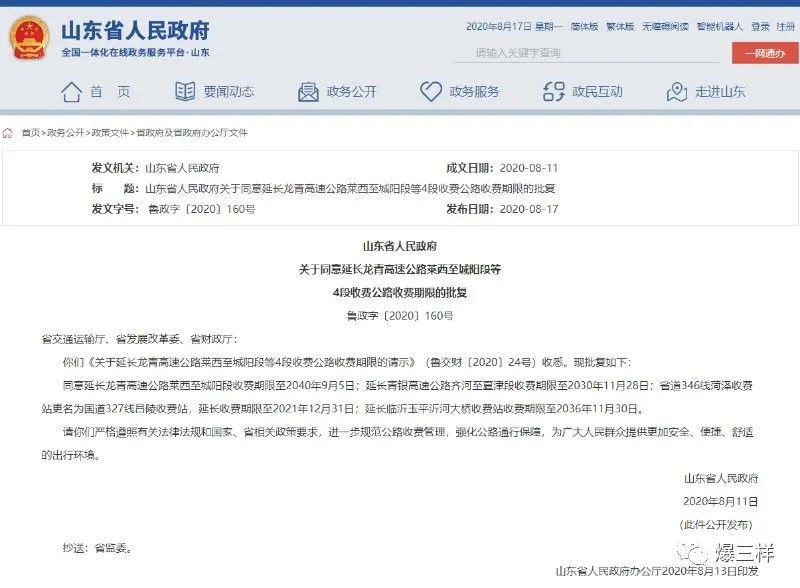The height and width of the screenshot is (588, 800).
Task: Click the 登录 login link
Action: [760, 27]
